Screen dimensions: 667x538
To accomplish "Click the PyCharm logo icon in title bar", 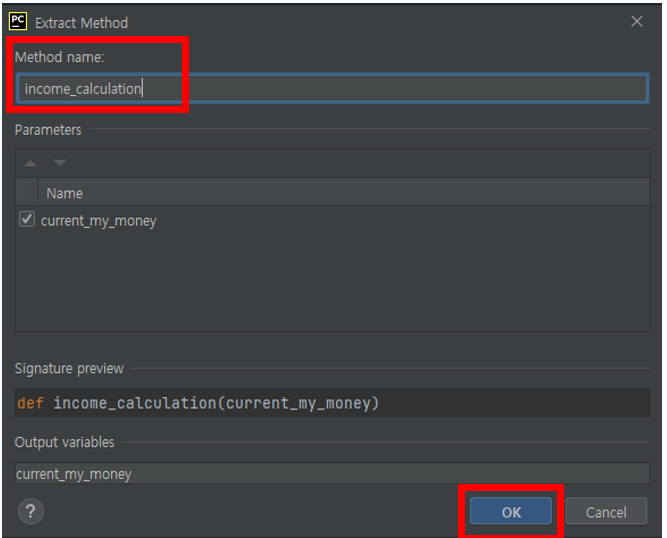I will pyautogui.click(x=18, y=22).
